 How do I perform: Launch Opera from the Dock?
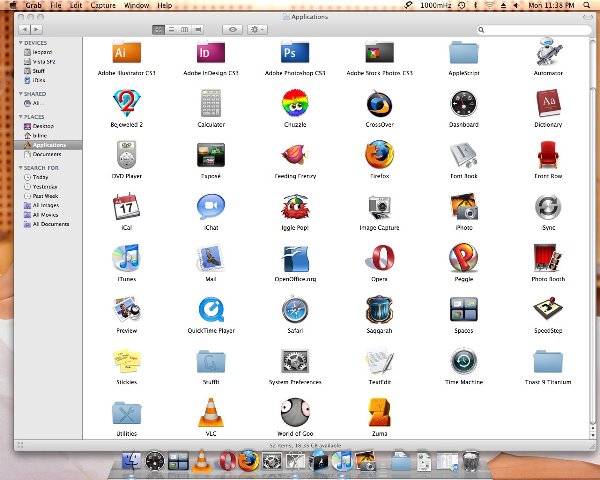click(x=227, y=460)
